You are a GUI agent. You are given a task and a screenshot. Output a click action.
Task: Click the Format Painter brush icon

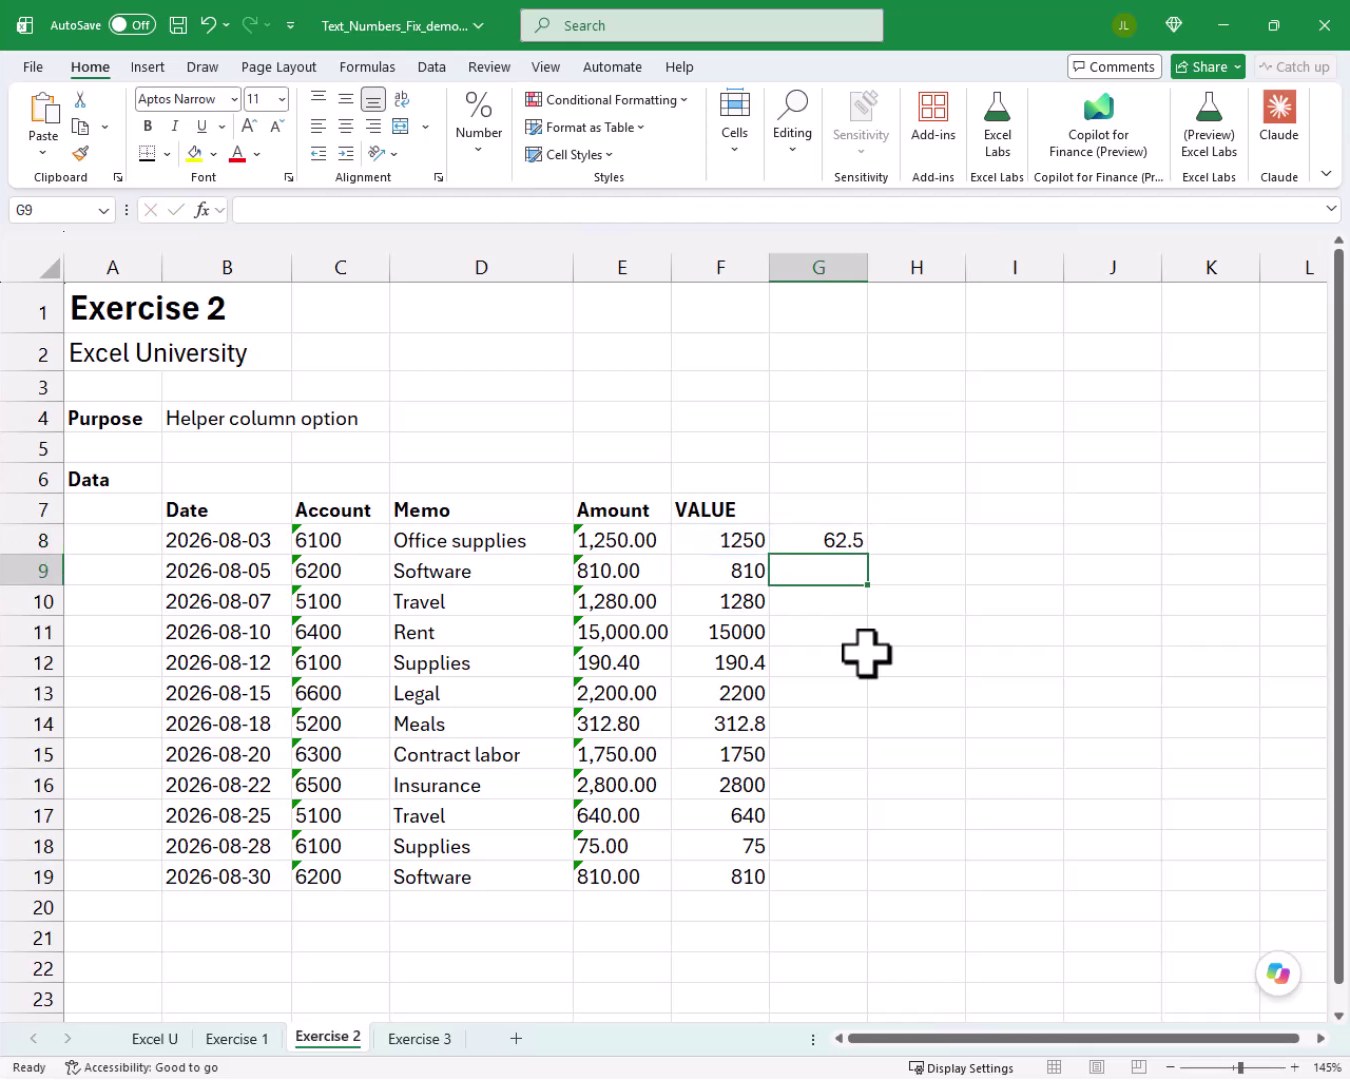click(x=80, y=153)
